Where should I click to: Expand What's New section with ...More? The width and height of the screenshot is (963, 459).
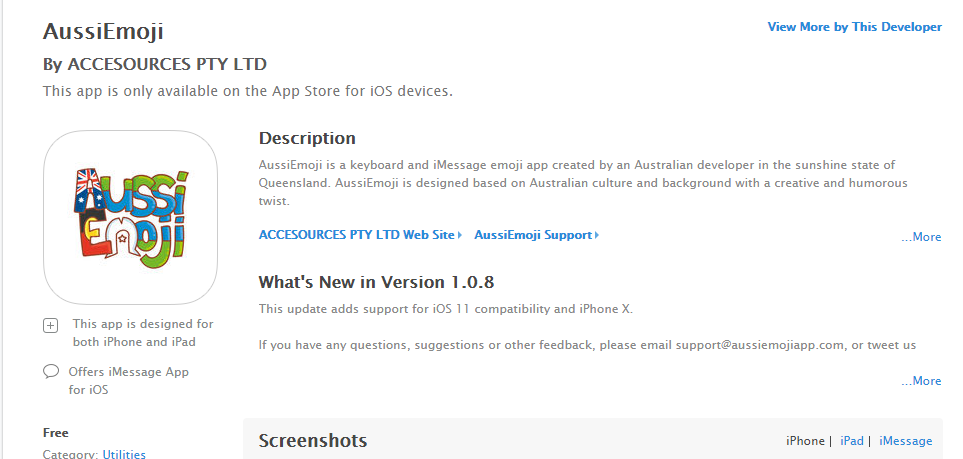pos(921,381)
